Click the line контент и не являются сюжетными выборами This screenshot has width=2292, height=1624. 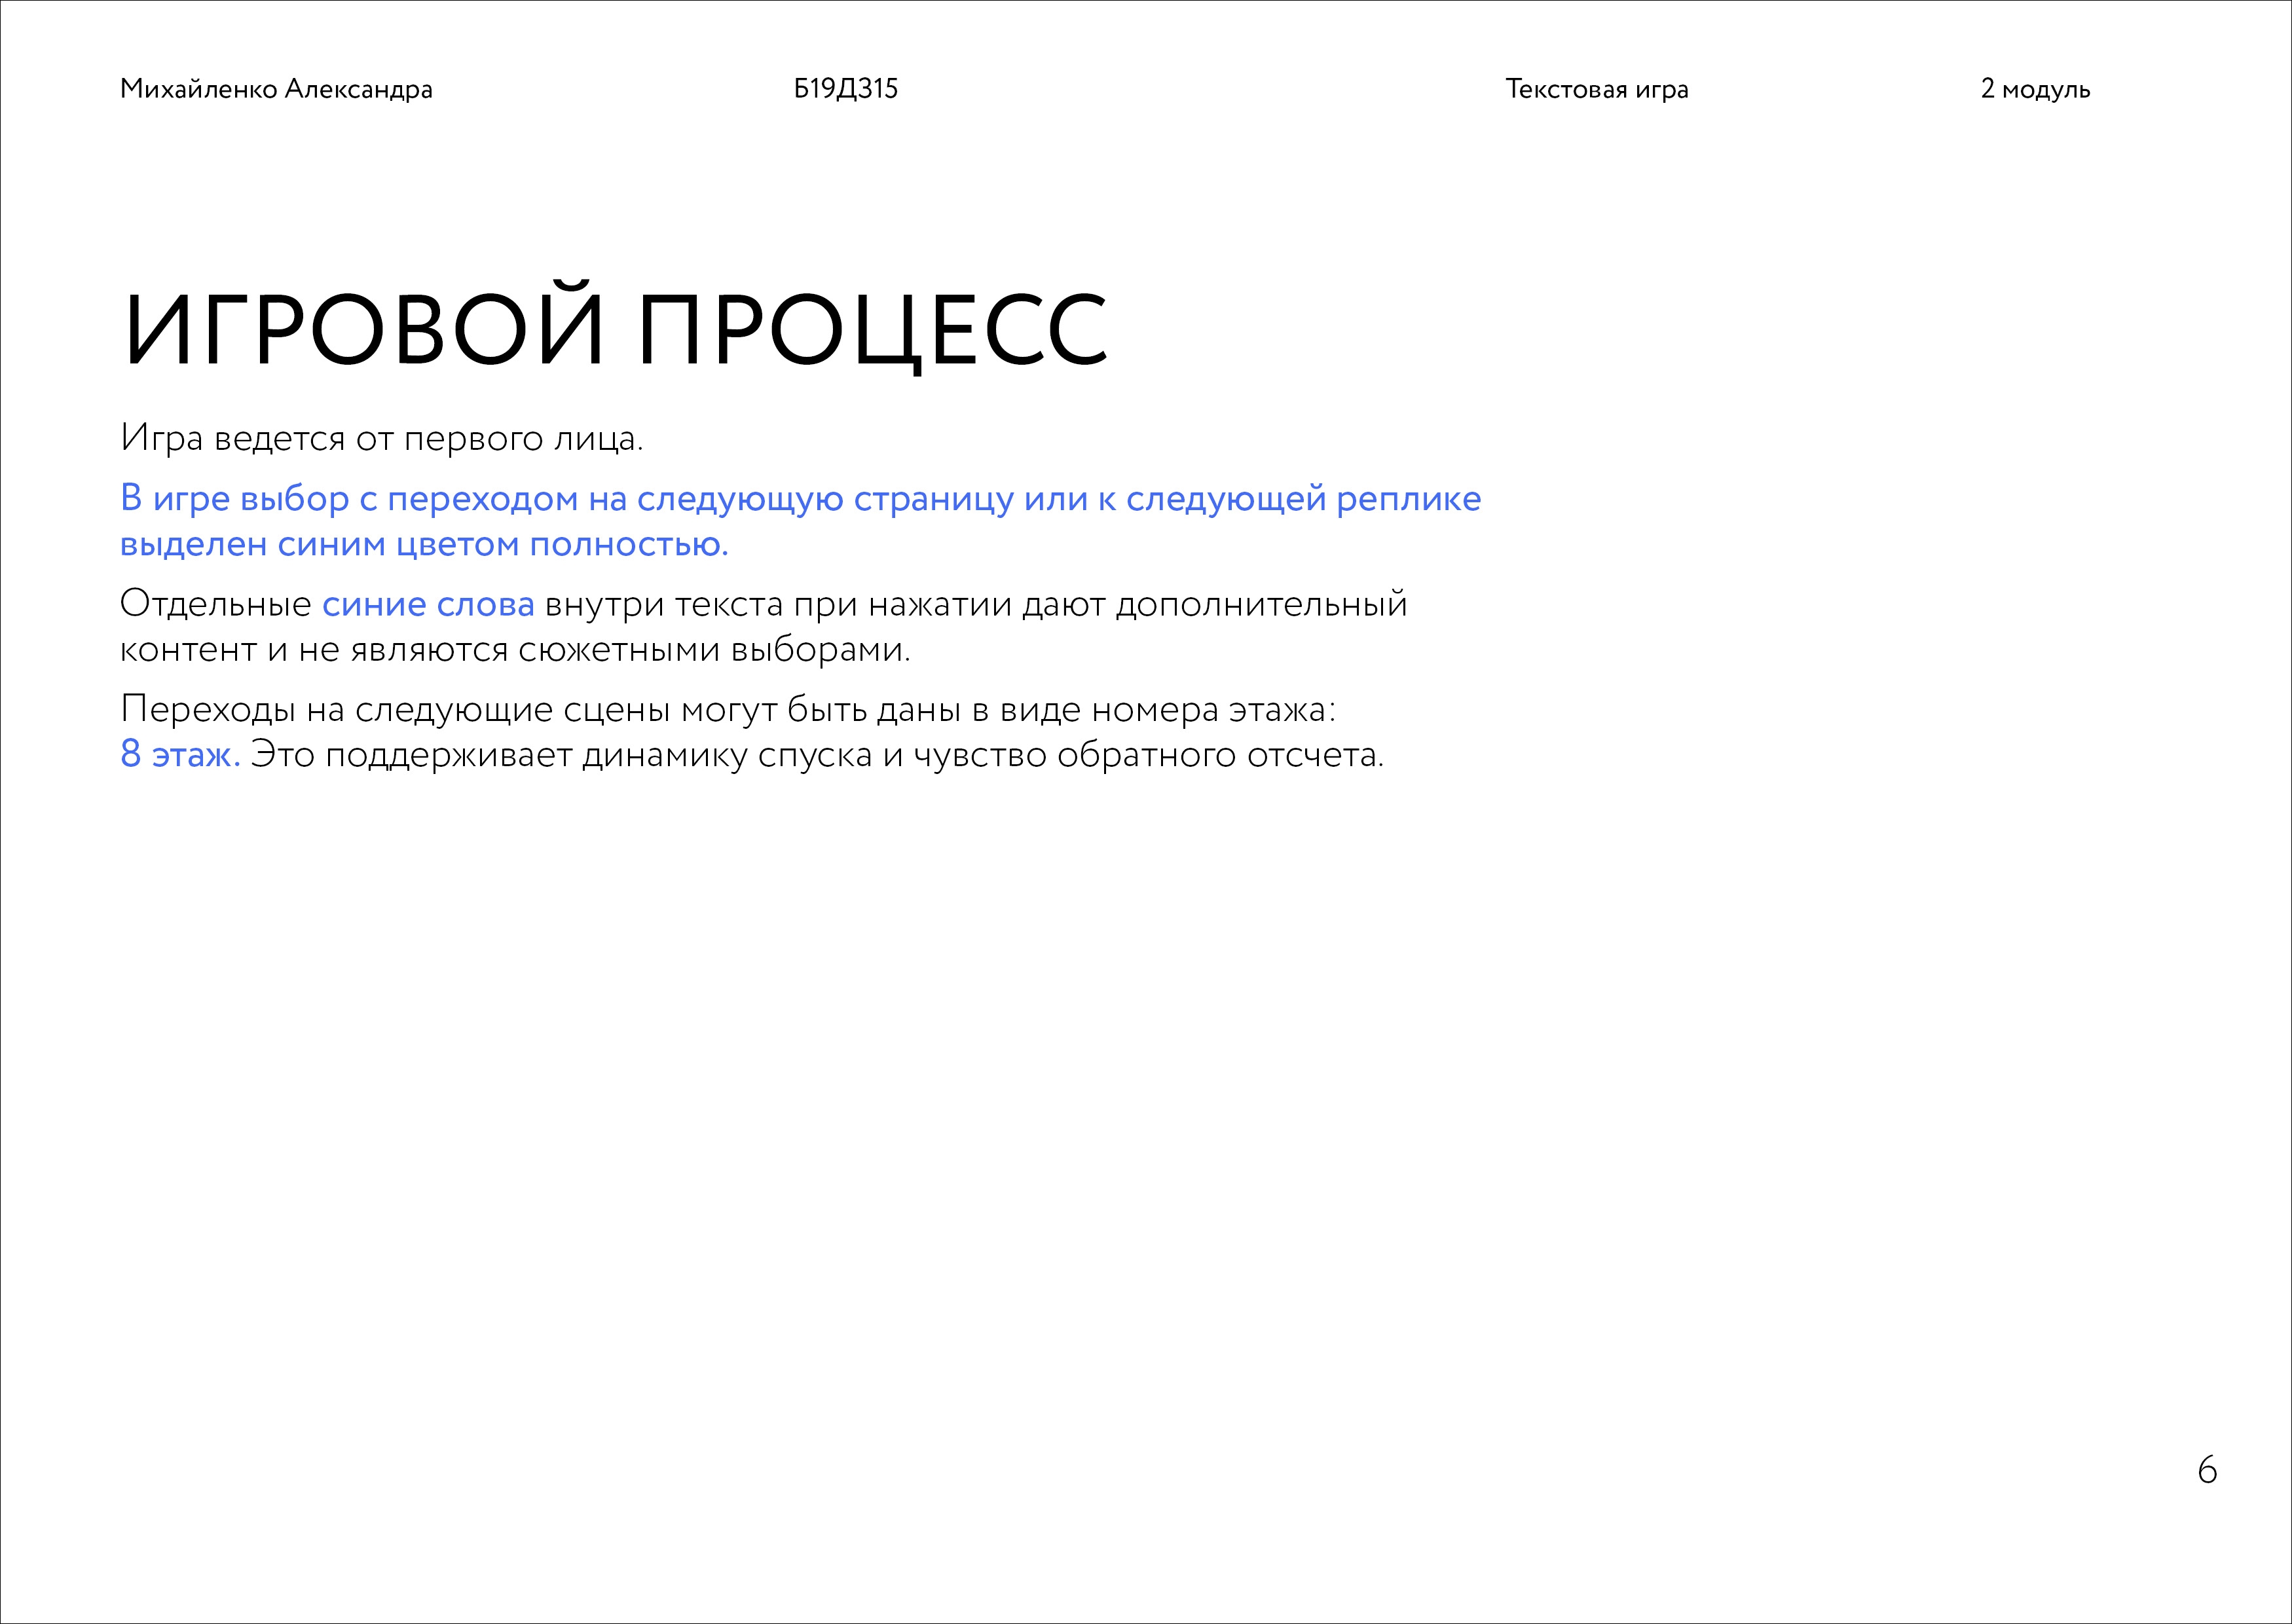515,650
